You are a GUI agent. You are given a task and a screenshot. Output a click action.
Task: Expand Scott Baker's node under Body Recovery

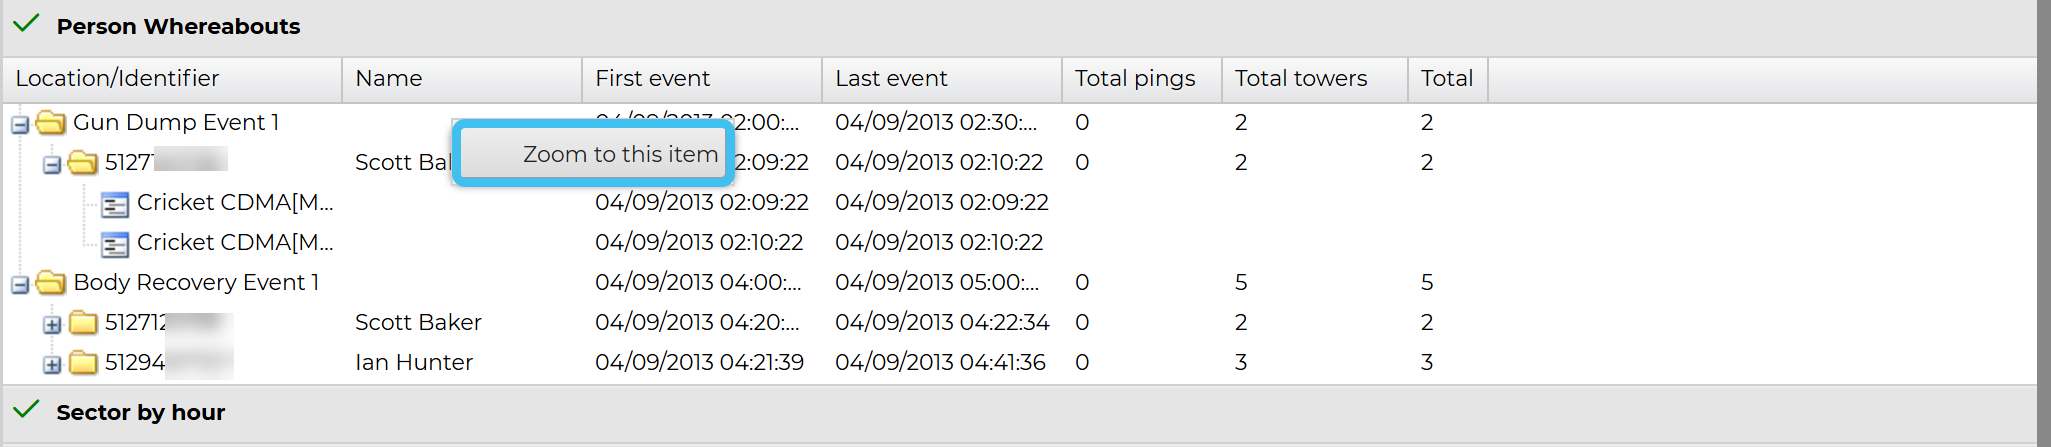[x=52, y=325]
